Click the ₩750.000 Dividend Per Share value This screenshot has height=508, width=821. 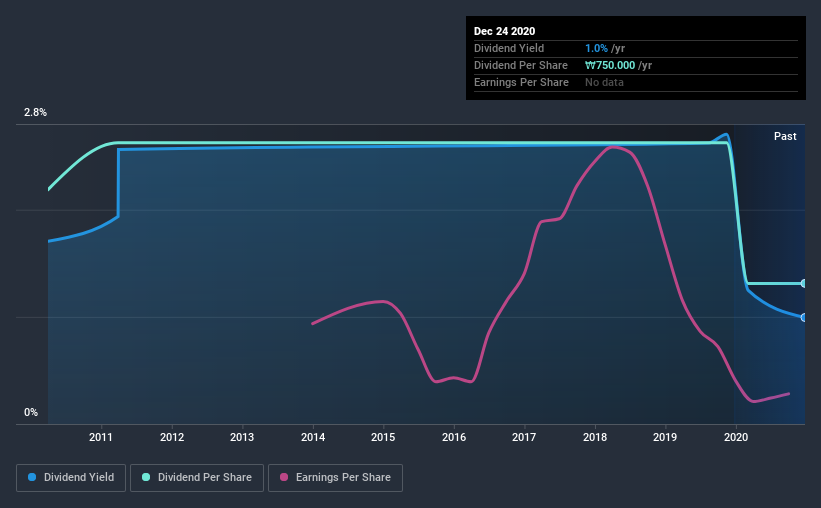pos(610,65)
